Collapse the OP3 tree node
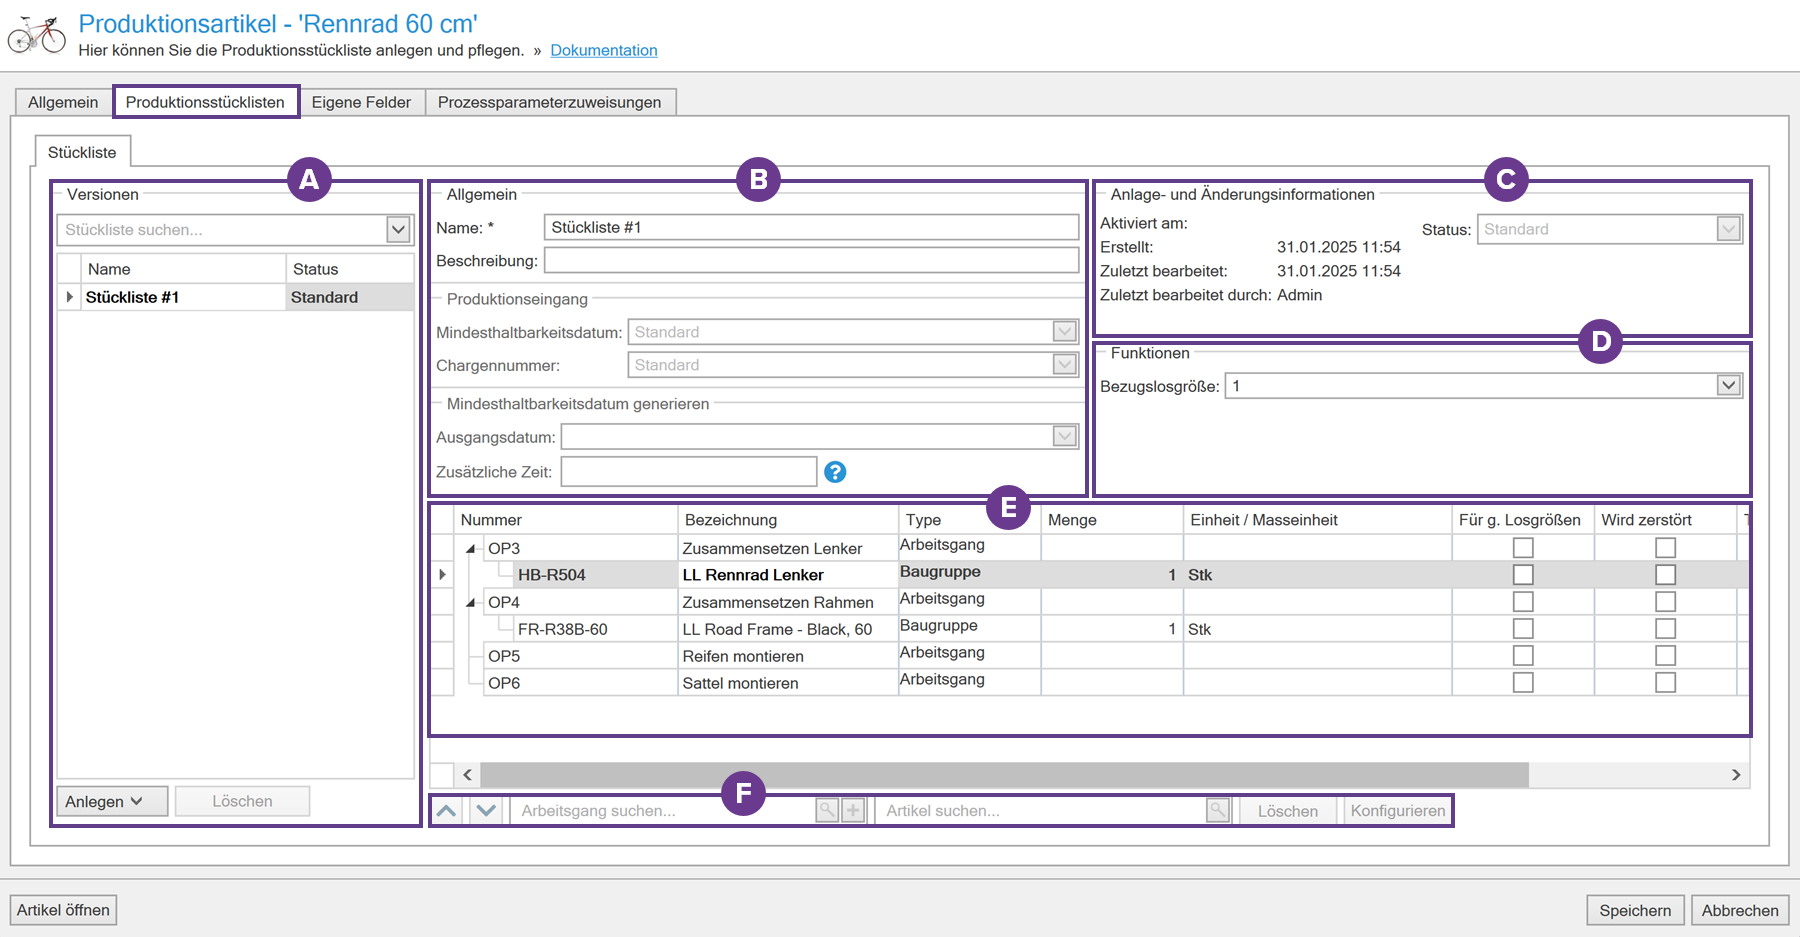The width and height of the screenshot is (1800, 937). [470, 549]
